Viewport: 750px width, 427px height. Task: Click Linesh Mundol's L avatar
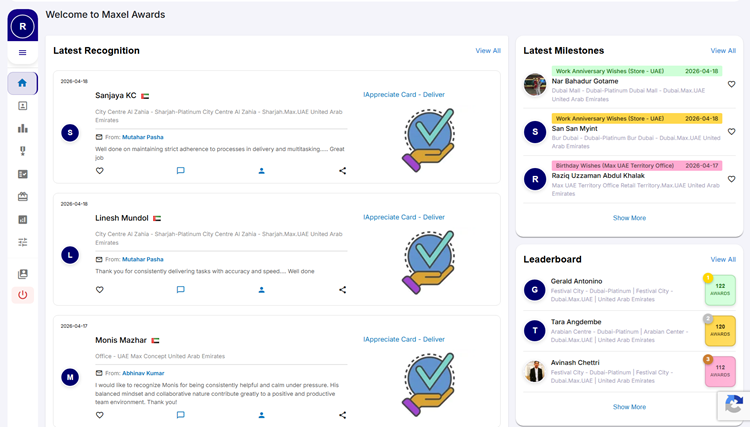[70, 255]
